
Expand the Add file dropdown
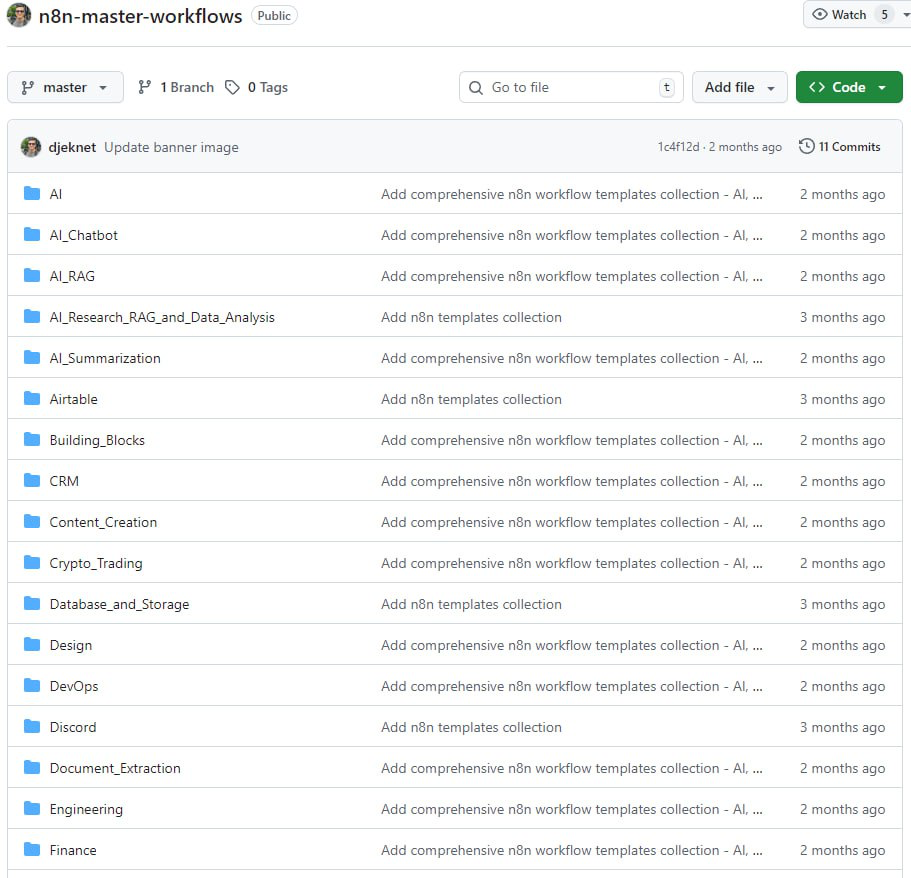[739, 87]
